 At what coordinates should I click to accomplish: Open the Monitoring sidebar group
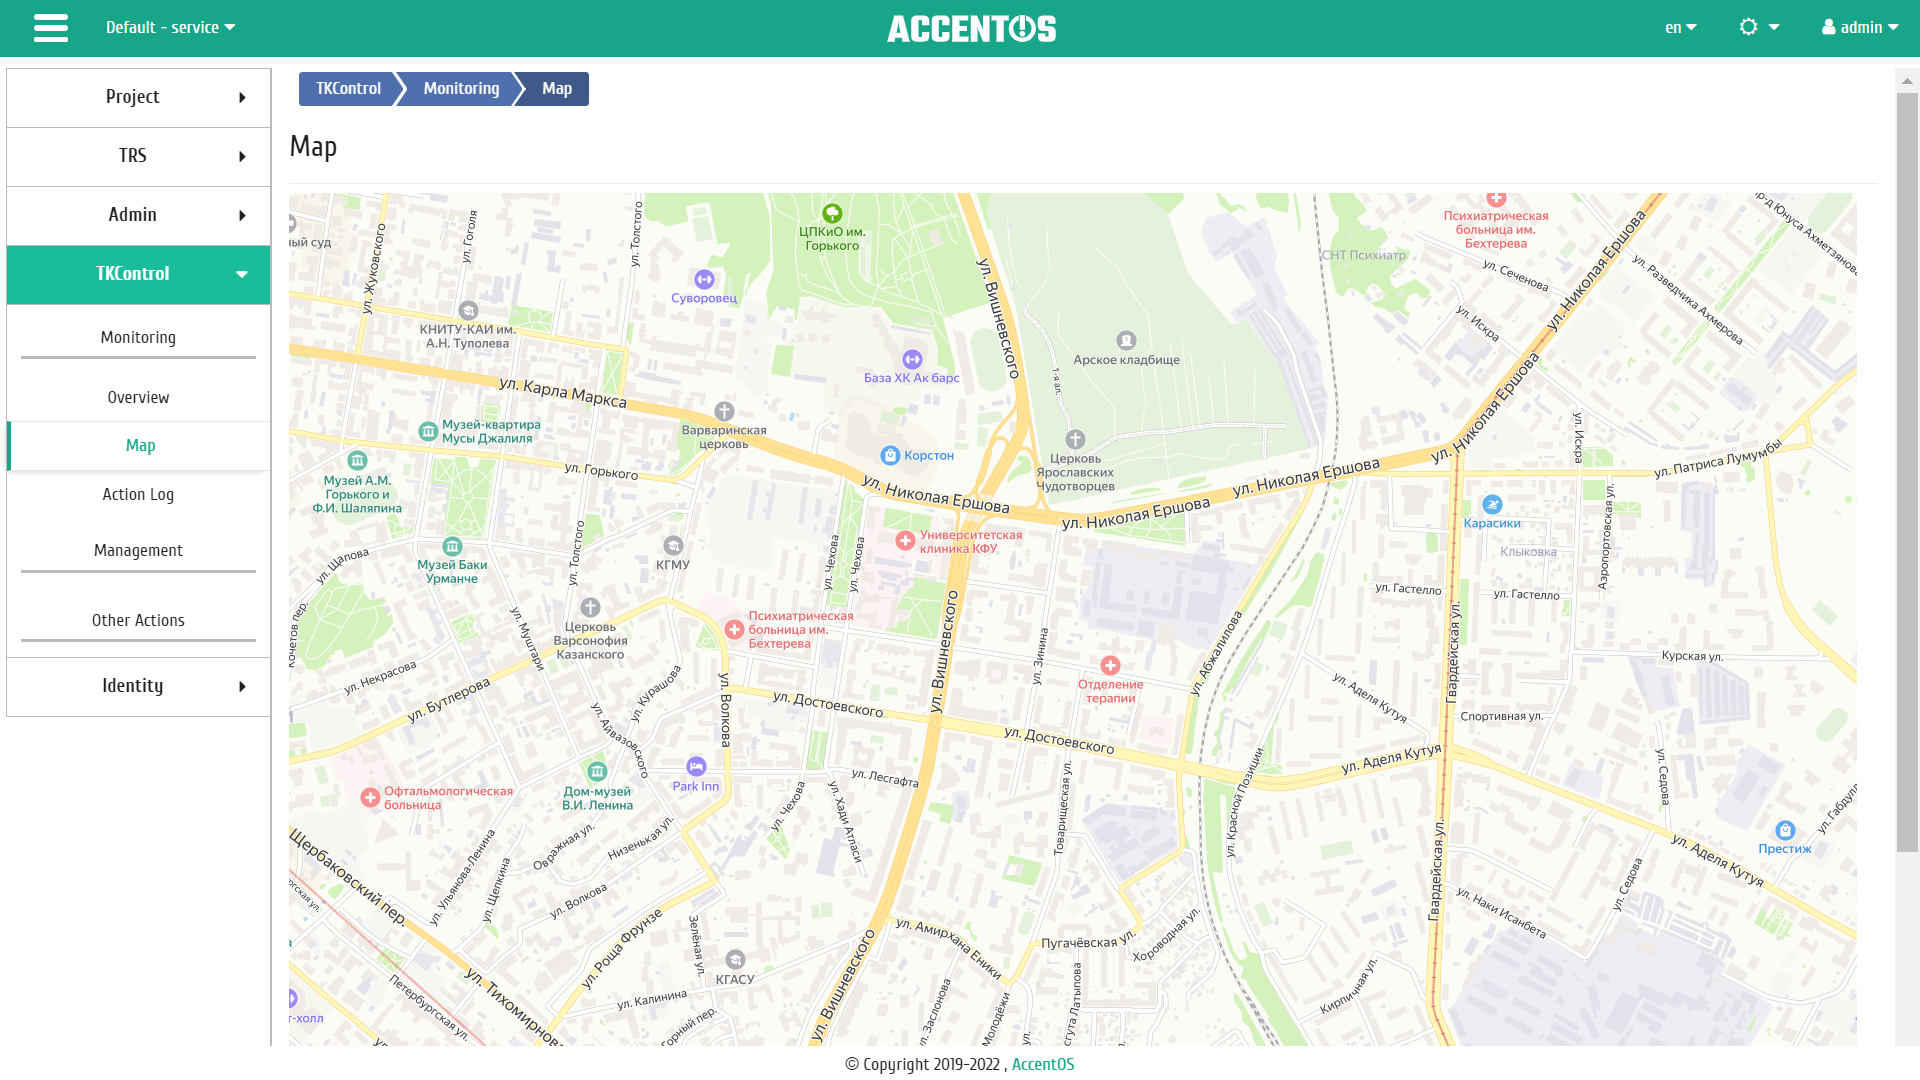(x=138, y=337)
